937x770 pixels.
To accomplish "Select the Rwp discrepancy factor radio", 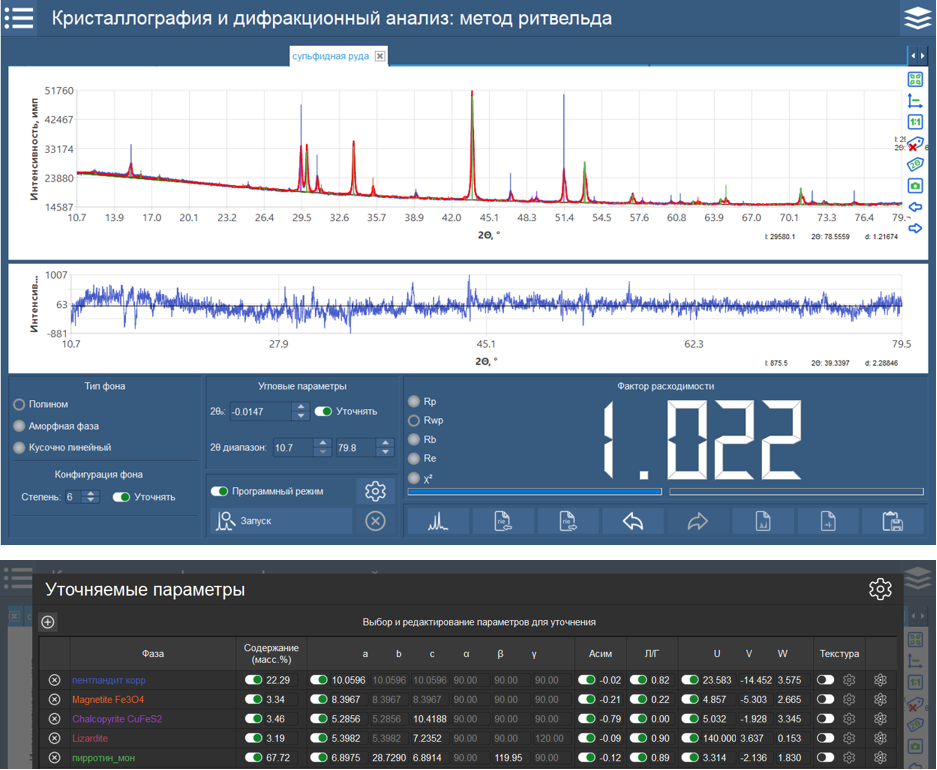I will [x=415, y=421].
